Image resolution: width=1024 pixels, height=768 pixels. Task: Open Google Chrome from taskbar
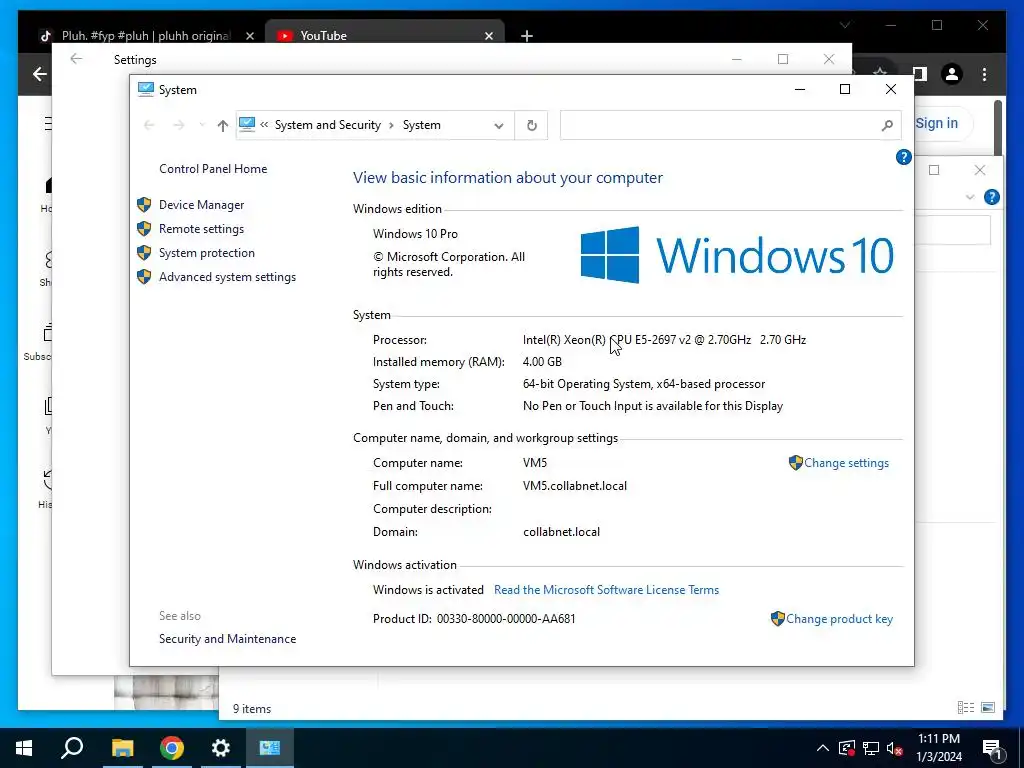click(172, 748)
